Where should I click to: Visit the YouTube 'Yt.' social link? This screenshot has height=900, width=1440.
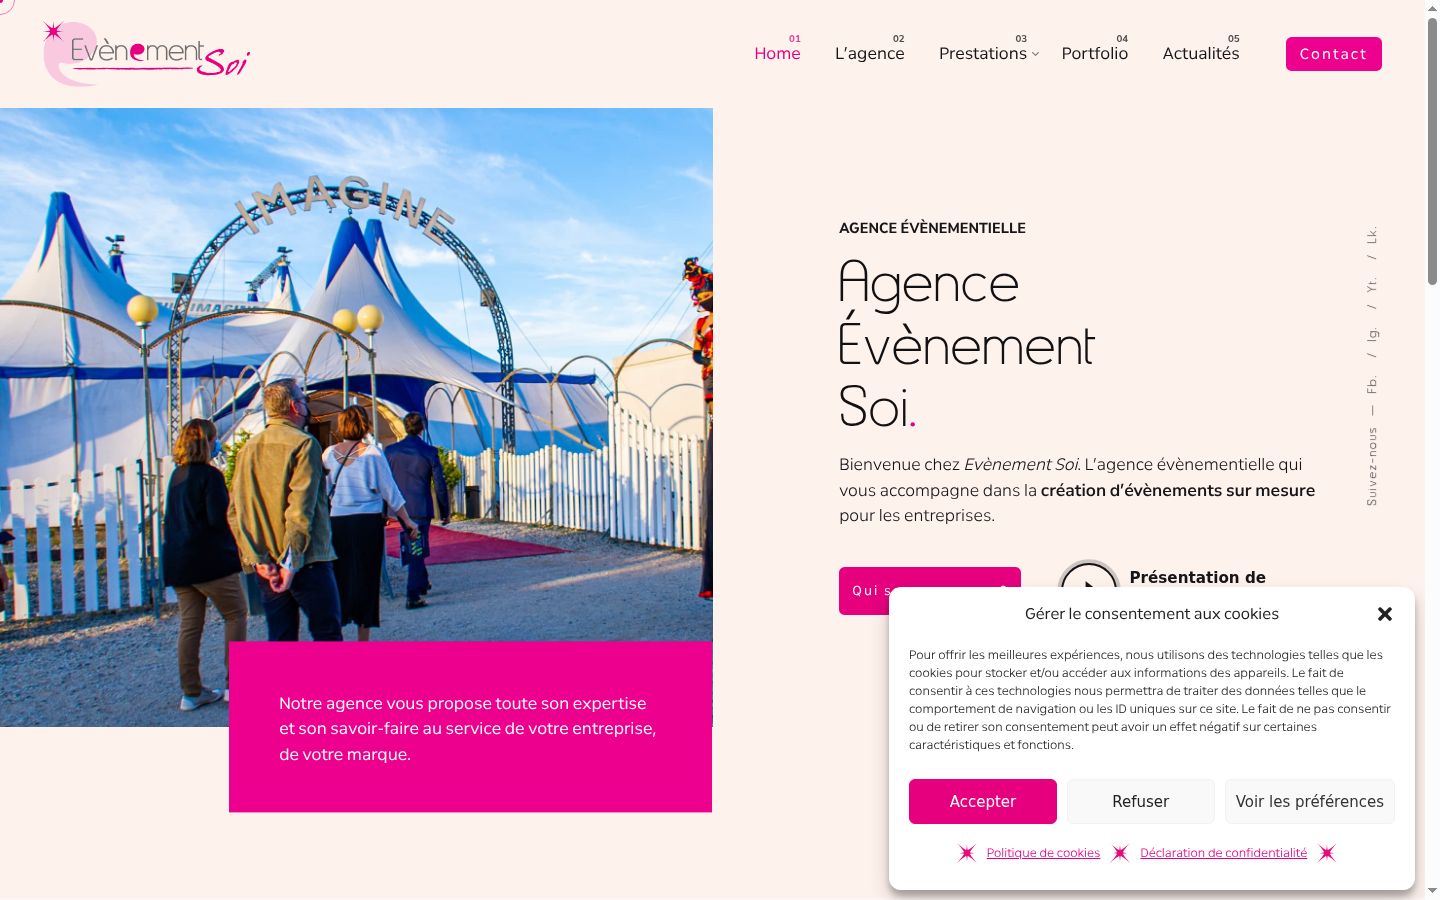coord(1372,285)
